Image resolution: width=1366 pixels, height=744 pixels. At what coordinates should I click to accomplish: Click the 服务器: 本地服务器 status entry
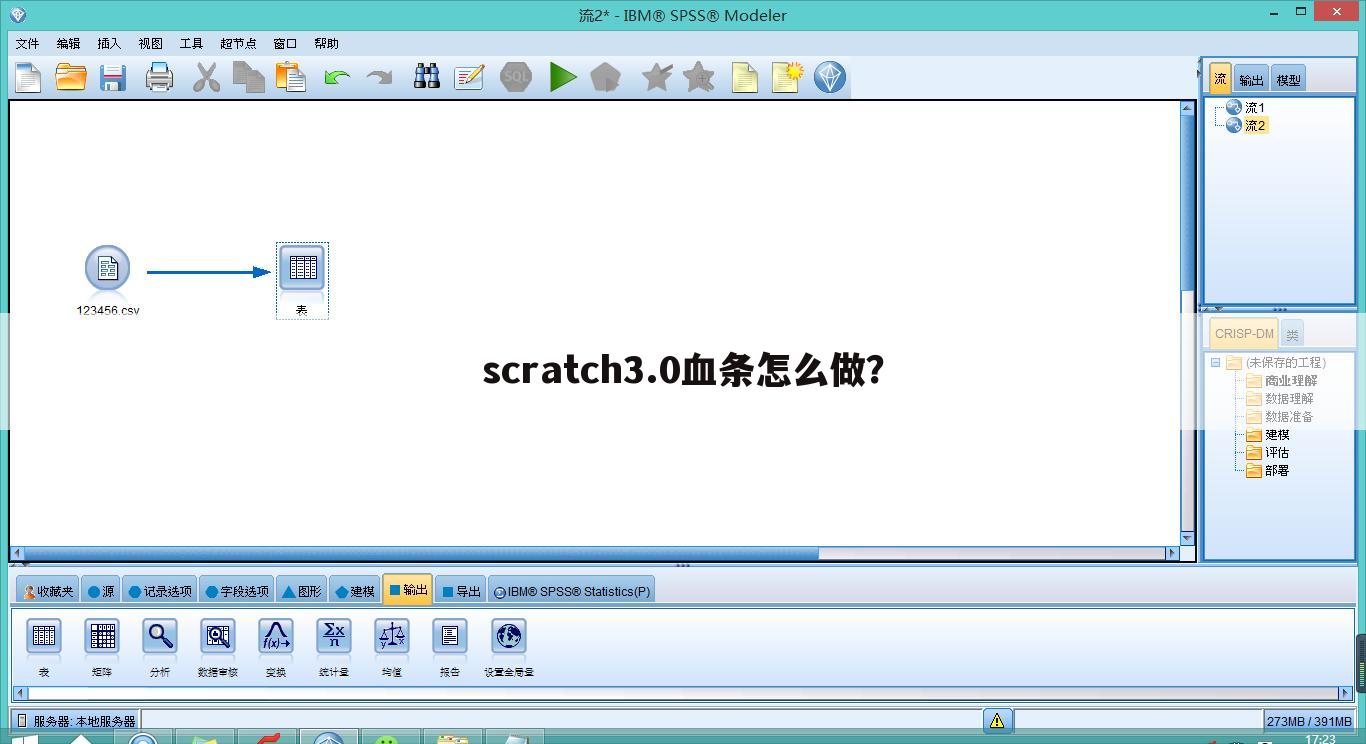pos(76,721)
